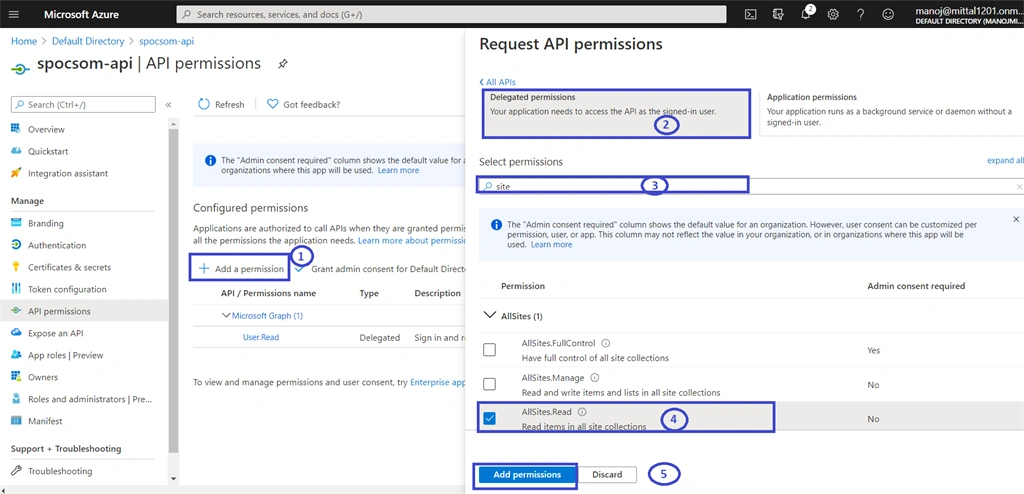Screen dimensions: 1024x494
Task: Open the notifications bell icon
Action: pyautogui.click(x=807, y=14)
